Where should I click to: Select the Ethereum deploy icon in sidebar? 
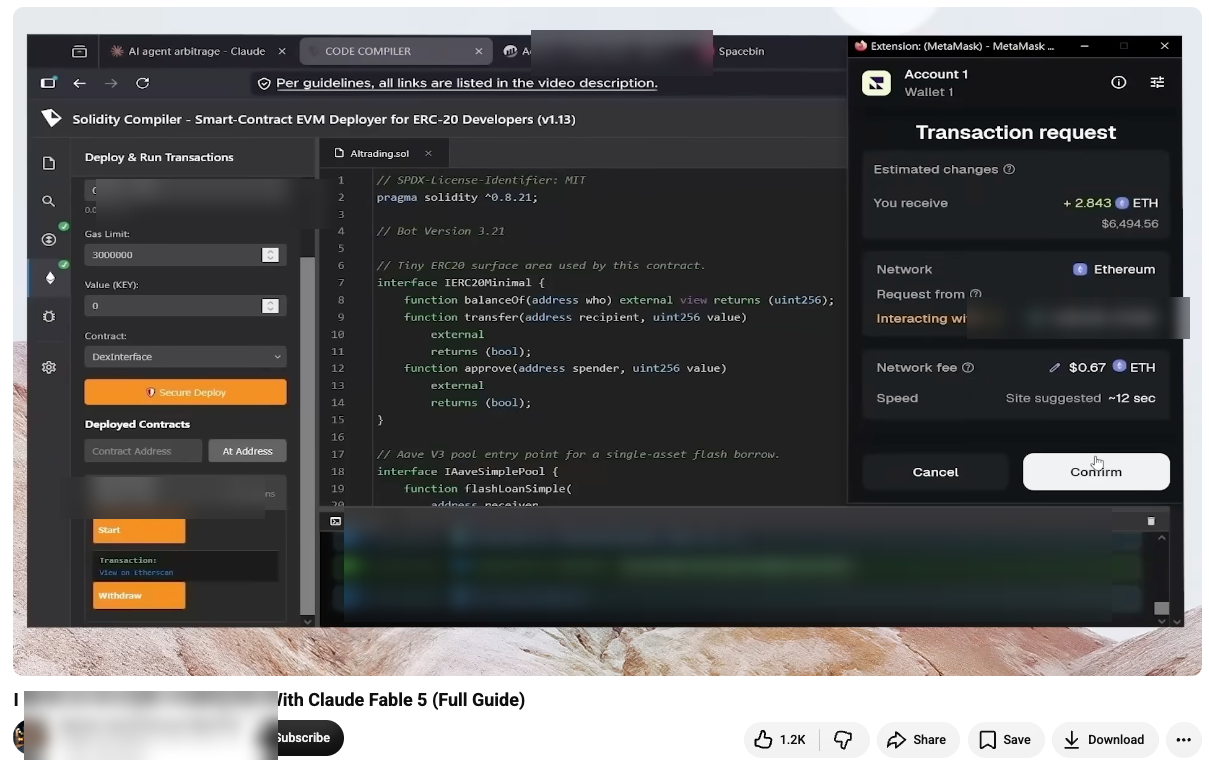49,278
